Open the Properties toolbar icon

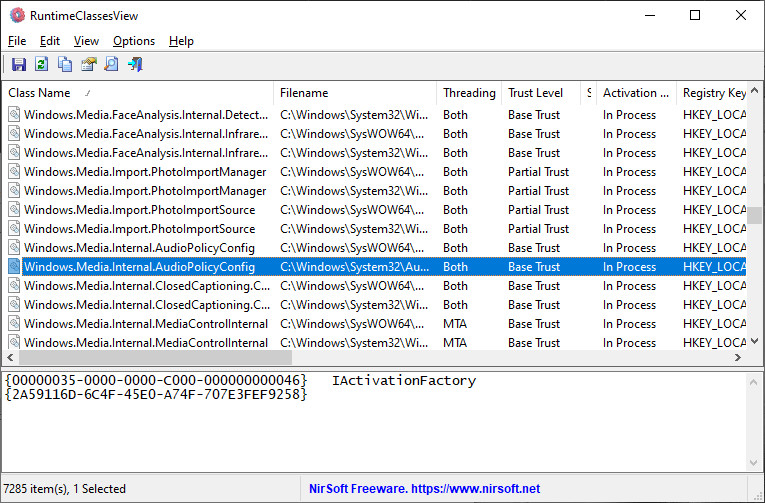(x=88, y=64)
